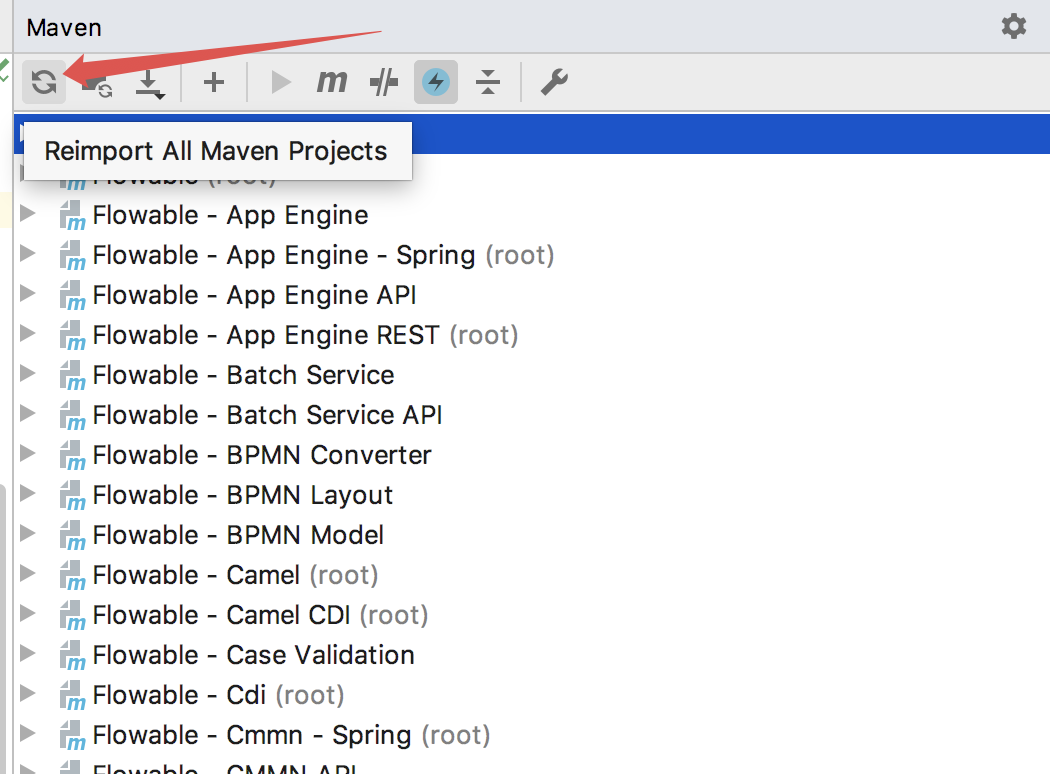
Task: Expand the Camel CDI (root) node
Action: pos(27,614)
